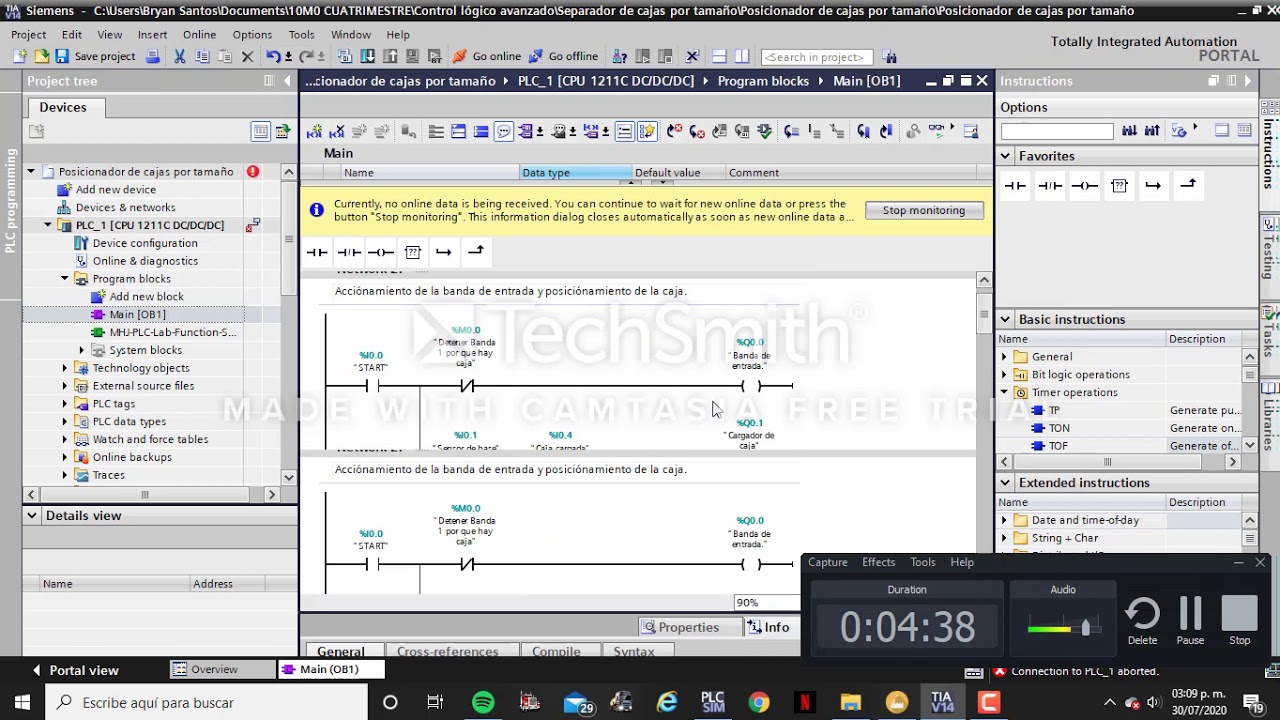Viewport: 1280px width, 720px height.
Task: Select Main [OB1] in project tree
Action: click(137, 314)
